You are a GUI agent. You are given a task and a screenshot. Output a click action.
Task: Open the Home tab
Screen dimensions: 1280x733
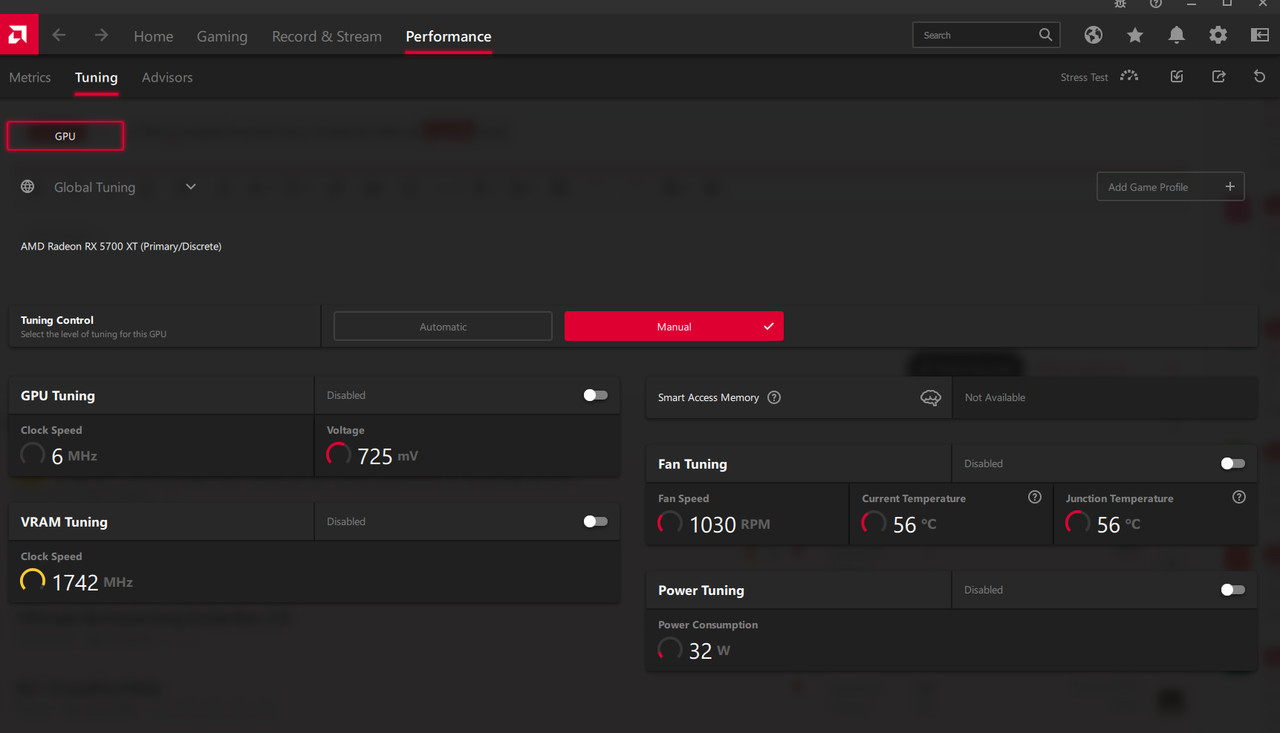click(153, 36)
